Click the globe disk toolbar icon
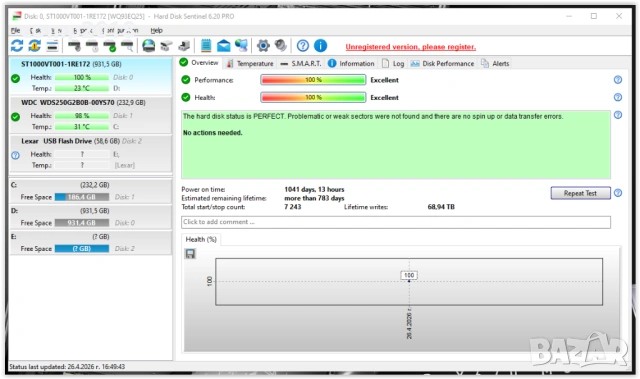Image resolution: width=640 pixels, height=379 pixels. (x=149, y=46)
